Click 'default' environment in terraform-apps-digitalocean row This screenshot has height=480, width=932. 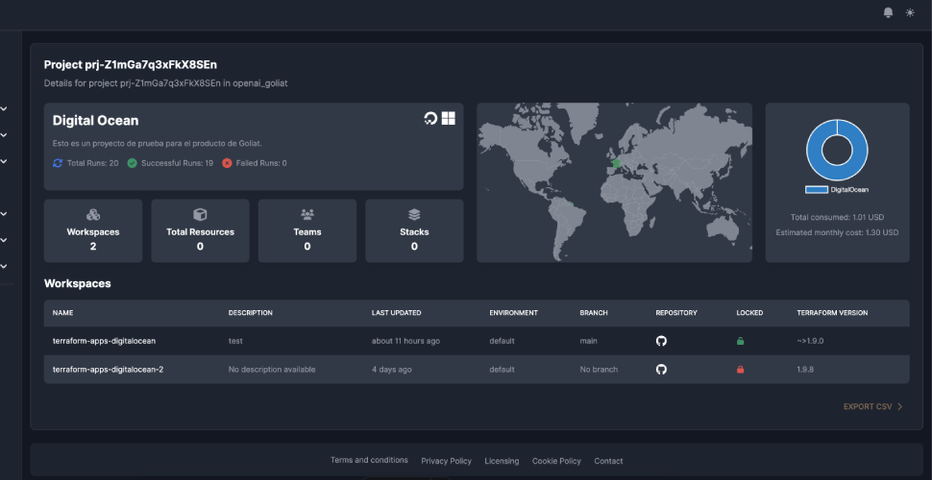(x=502, y=341)
